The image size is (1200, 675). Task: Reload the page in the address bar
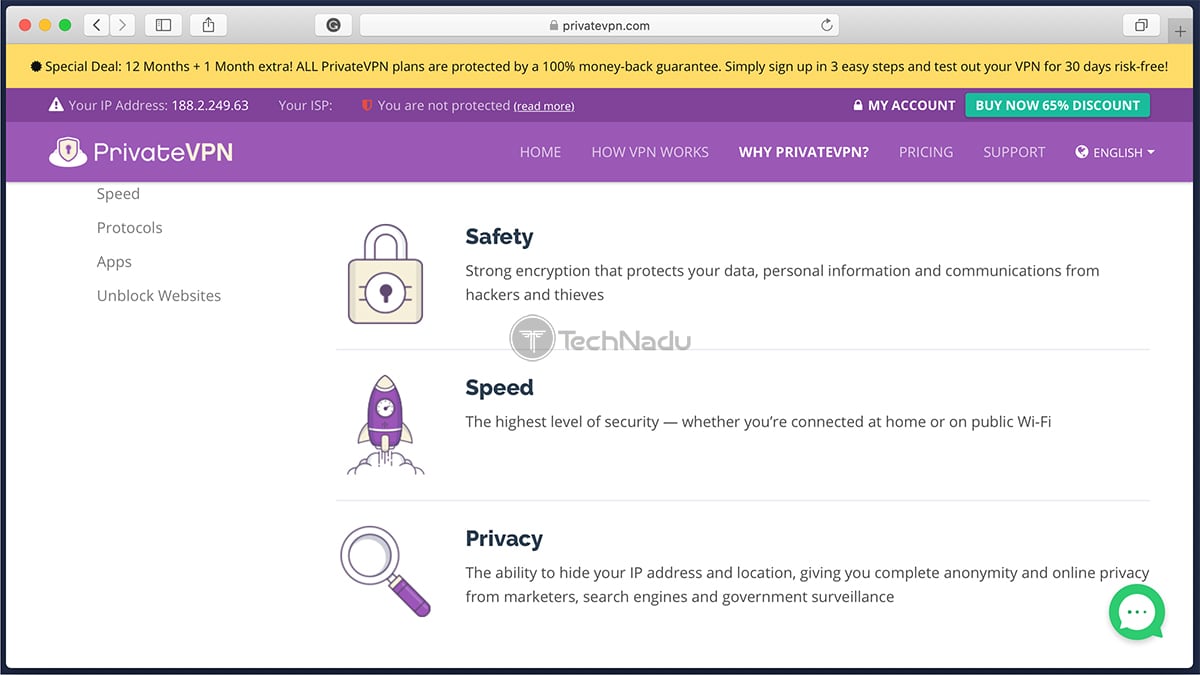click(827, 25)
